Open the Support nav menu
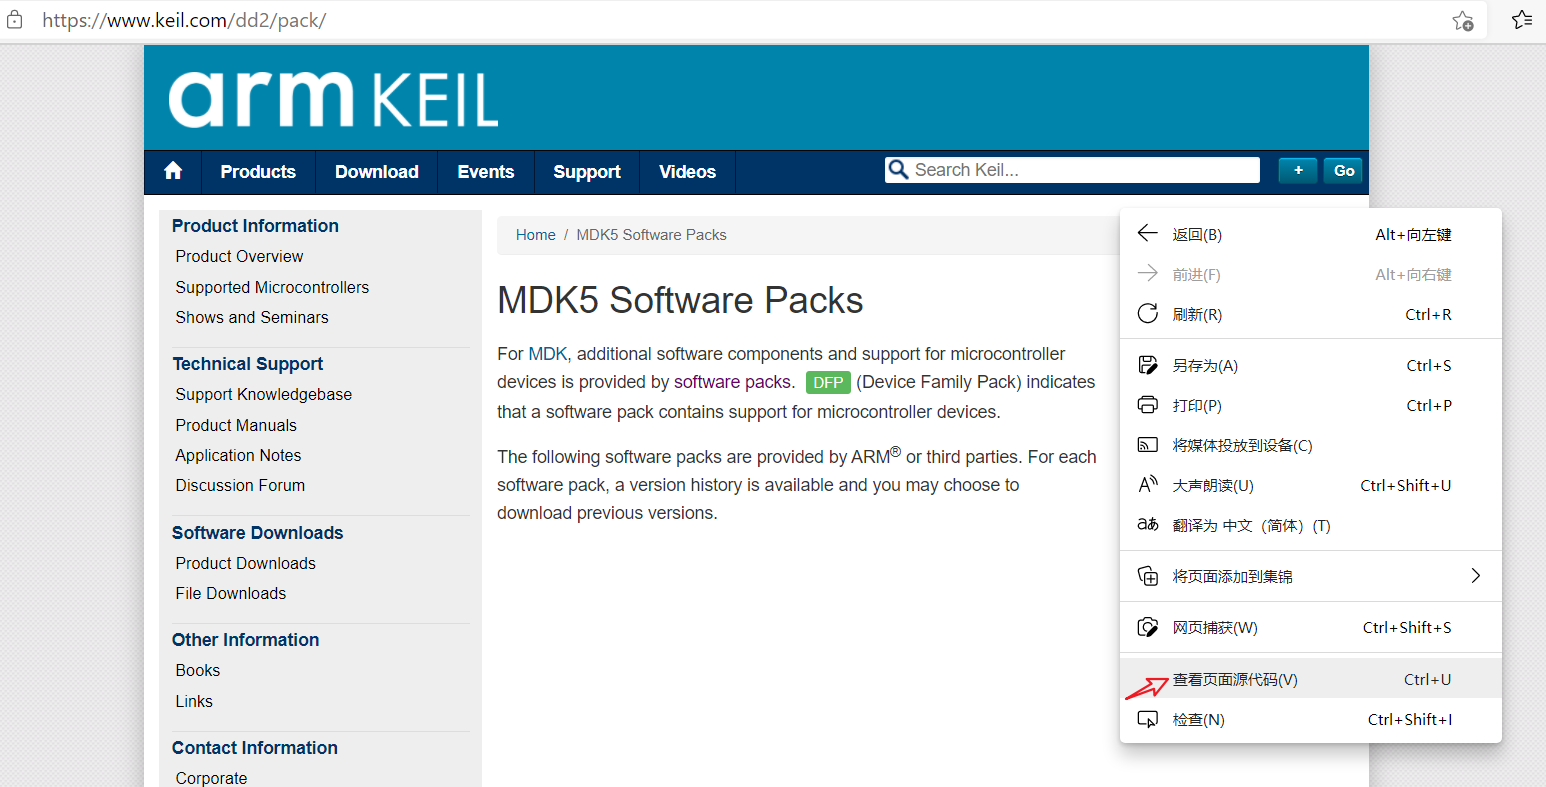This screenshot has height=787, width=1546. (x=587, y=172)
